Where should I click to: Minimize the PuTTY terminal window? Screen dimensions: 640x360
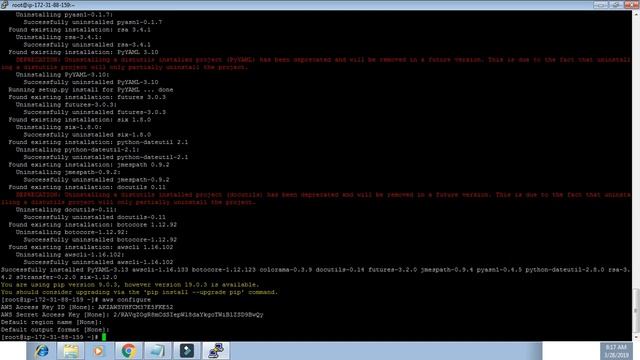600,4
